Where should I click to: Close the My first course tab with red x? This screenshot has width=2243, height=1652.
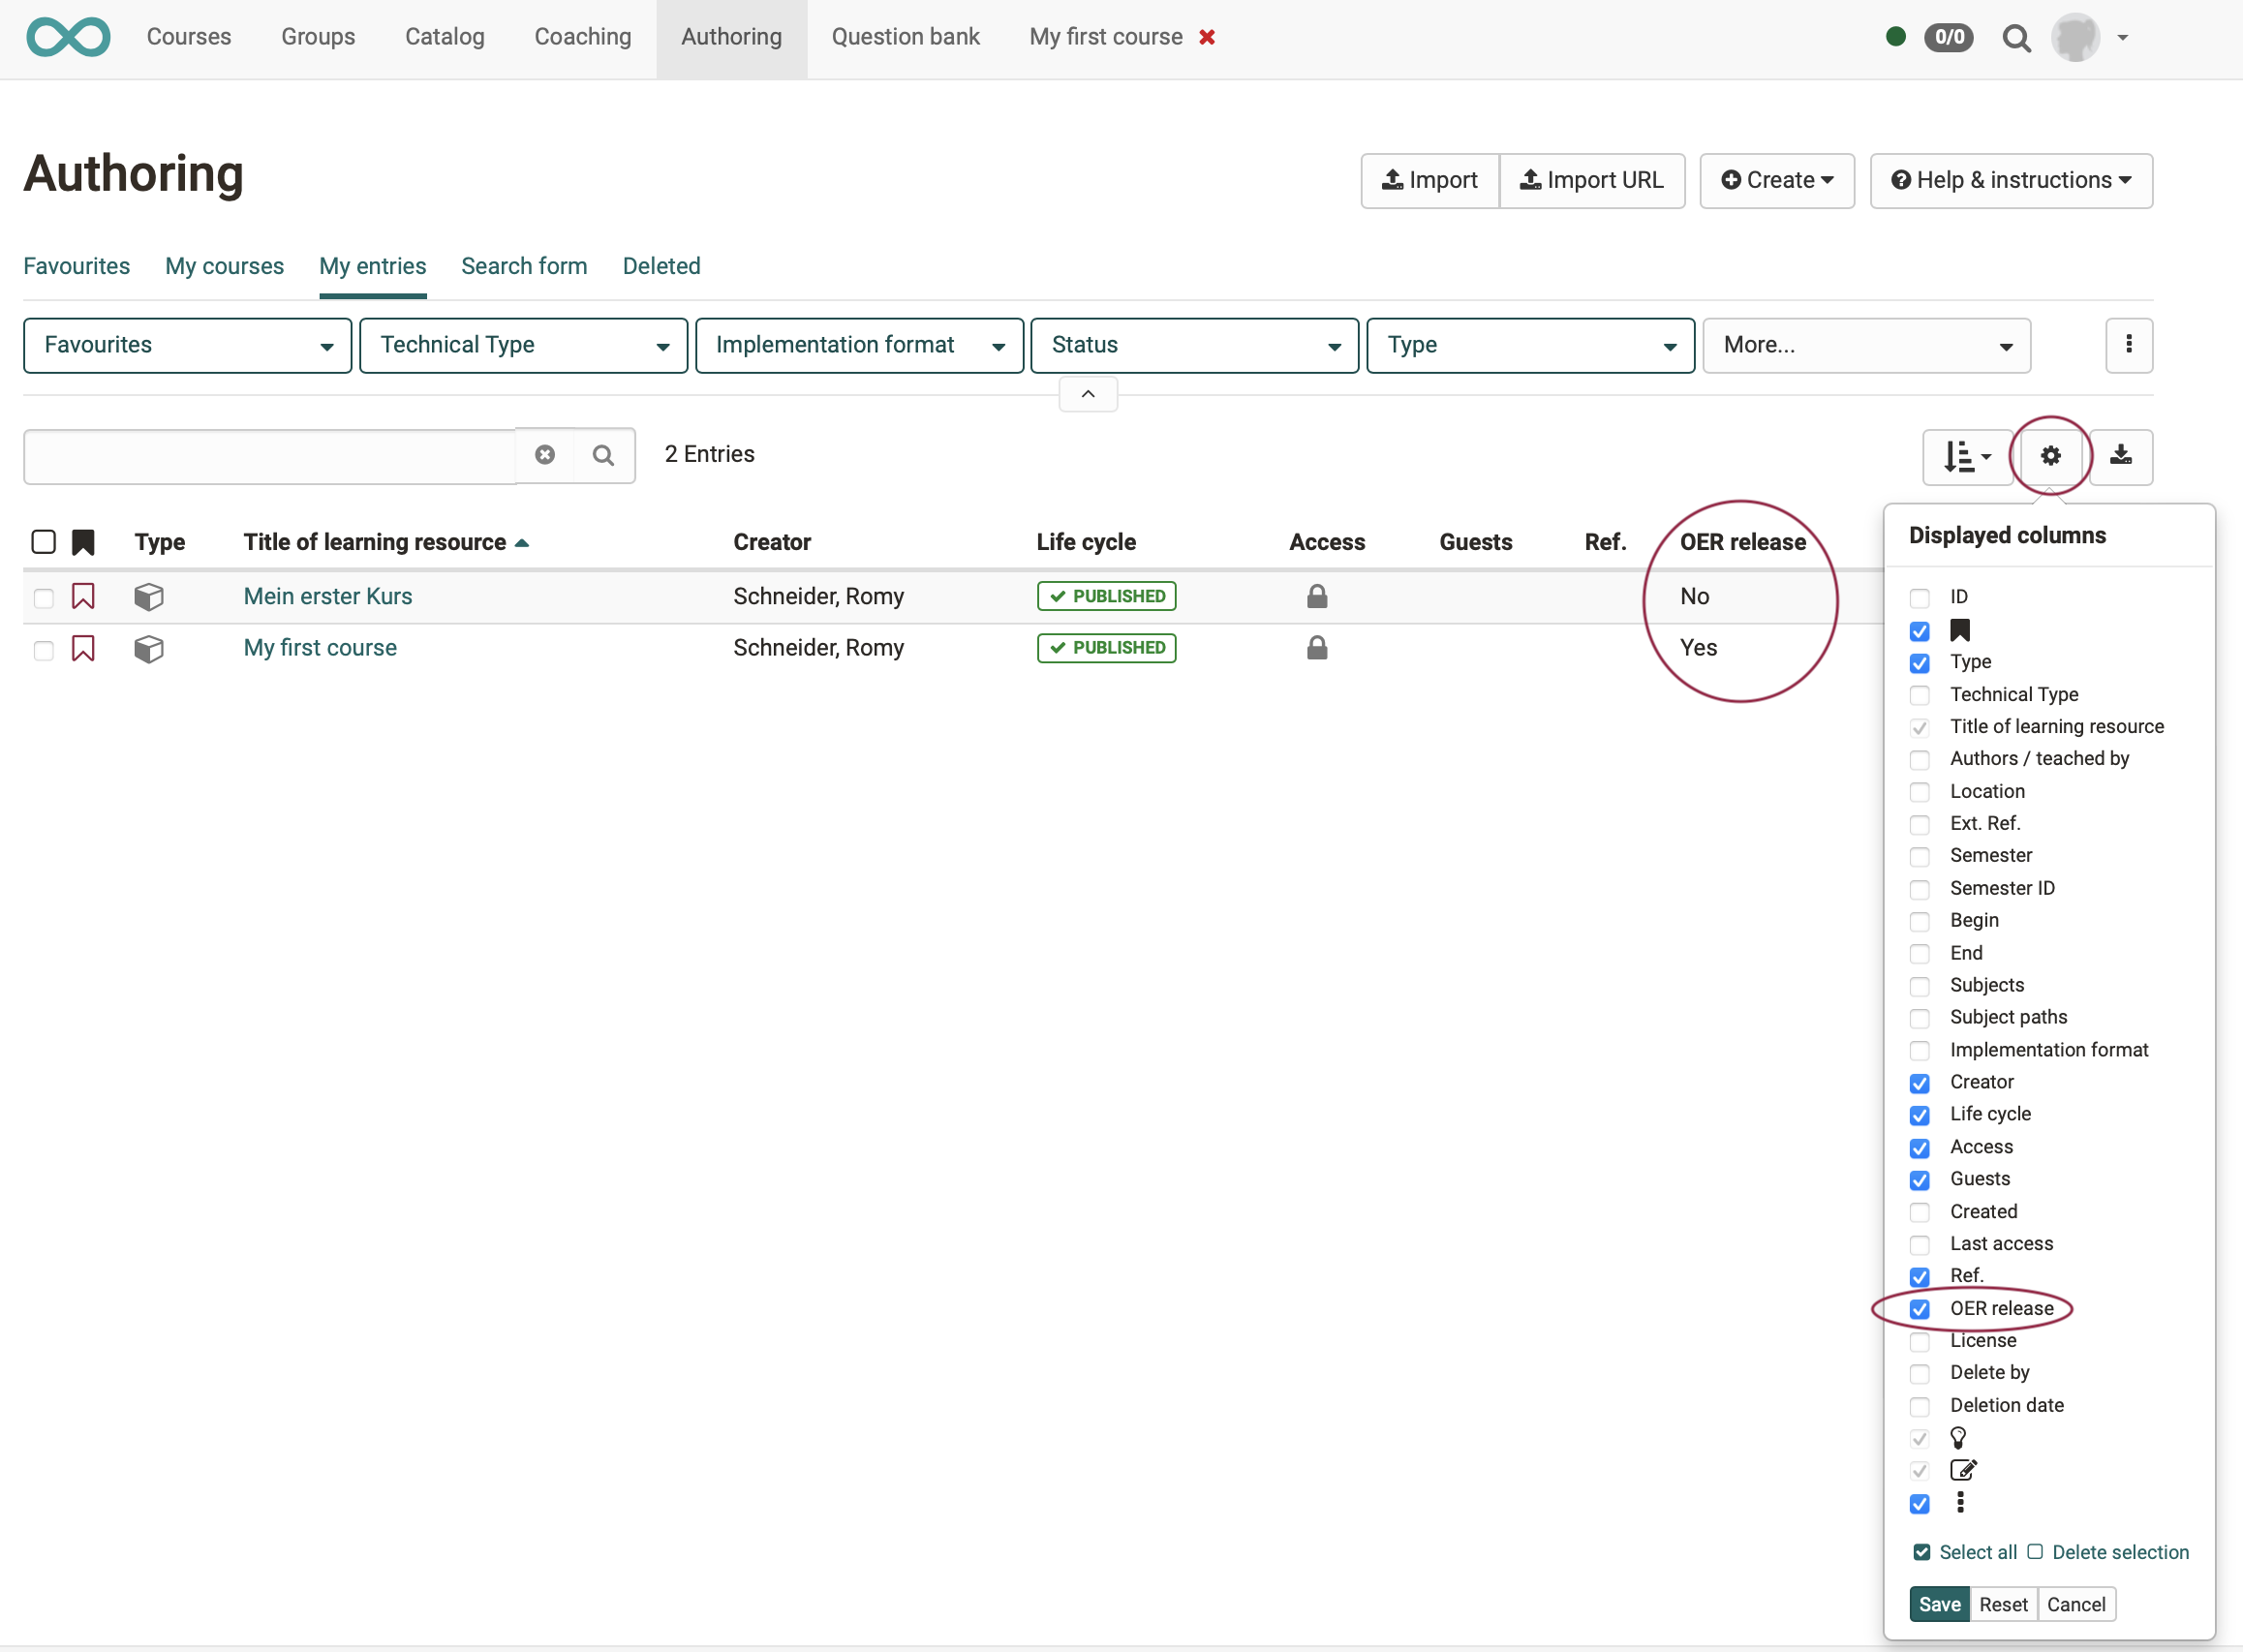click(1207, 37)
